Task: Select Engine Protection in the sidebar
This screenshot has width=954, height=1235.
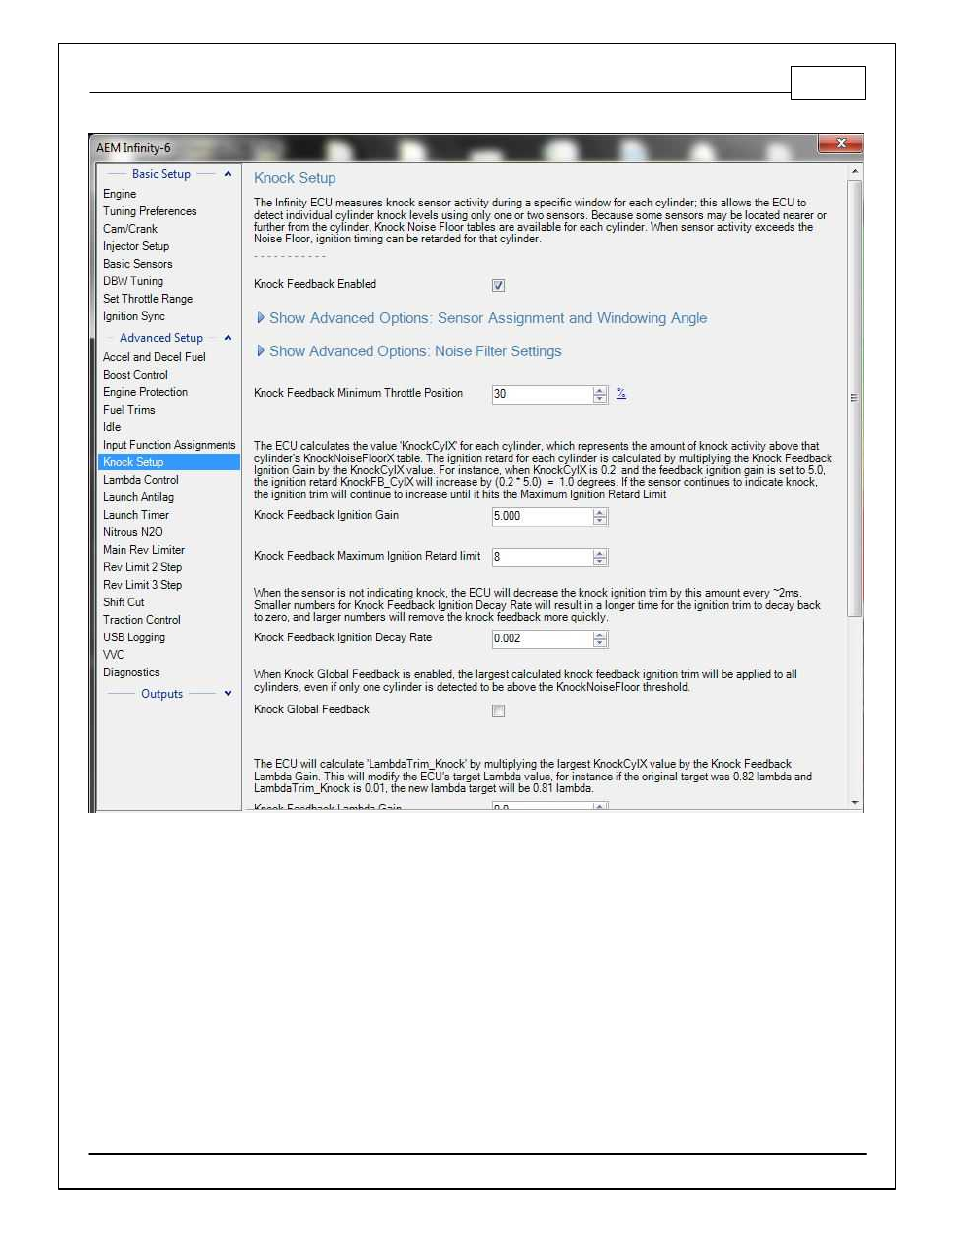Action: [145, 392]
